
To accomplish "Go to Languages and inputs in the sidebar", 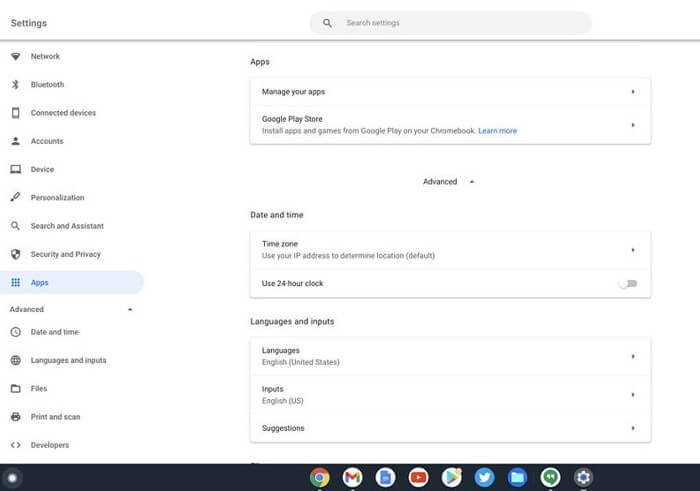I will pos(68,360).
